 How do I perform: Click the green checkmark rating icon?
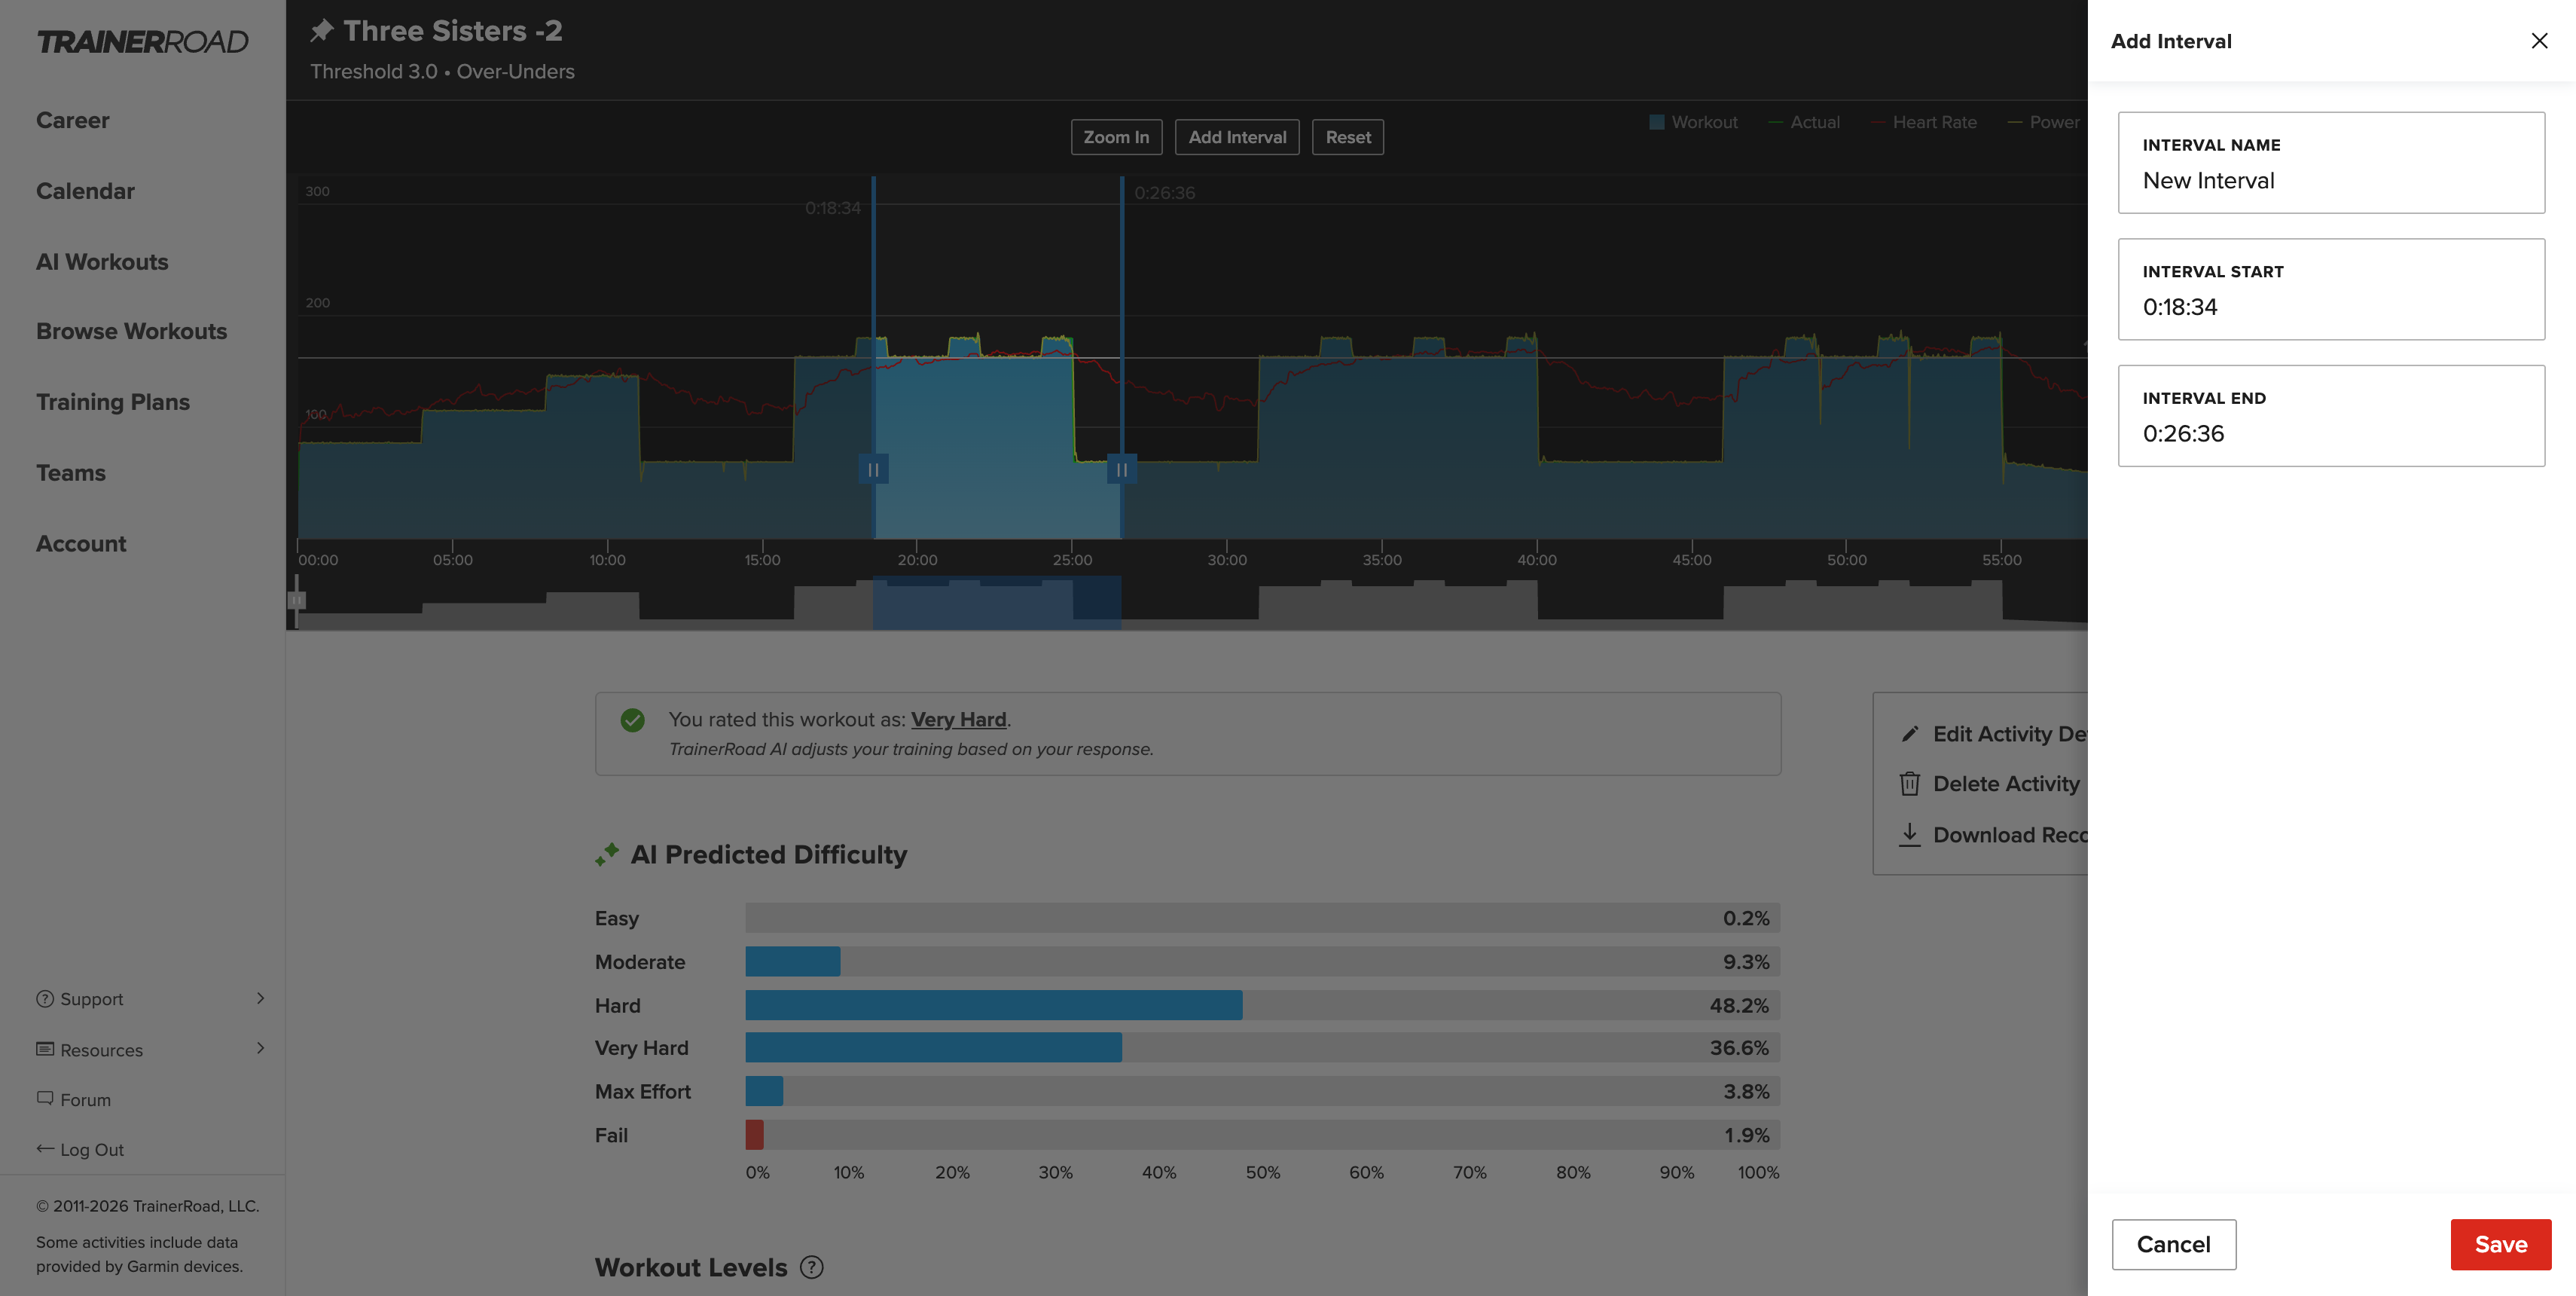click(x=632, y=720)
